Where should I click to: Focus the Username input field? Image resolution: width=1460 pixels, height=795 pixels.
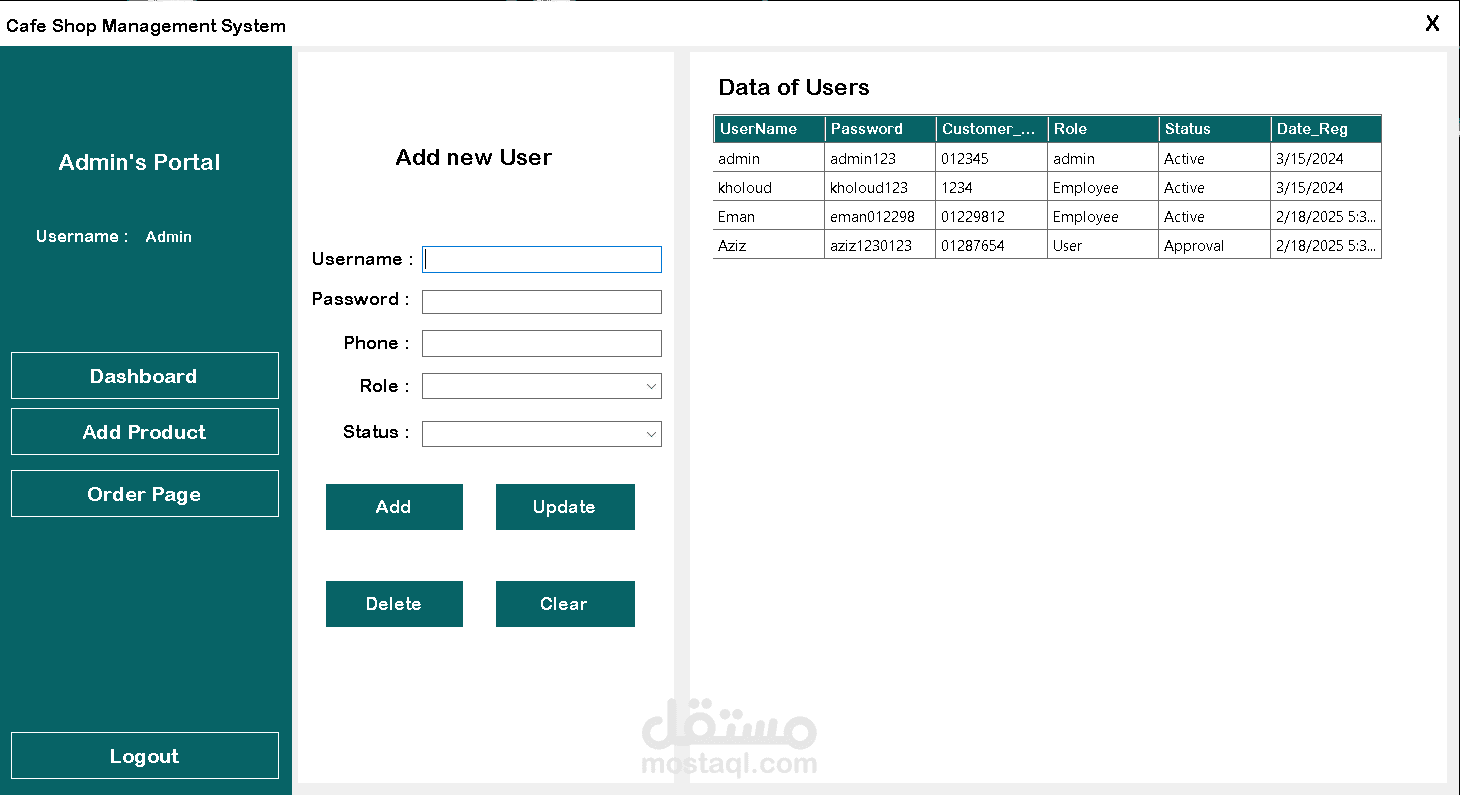tap(542, 259)
